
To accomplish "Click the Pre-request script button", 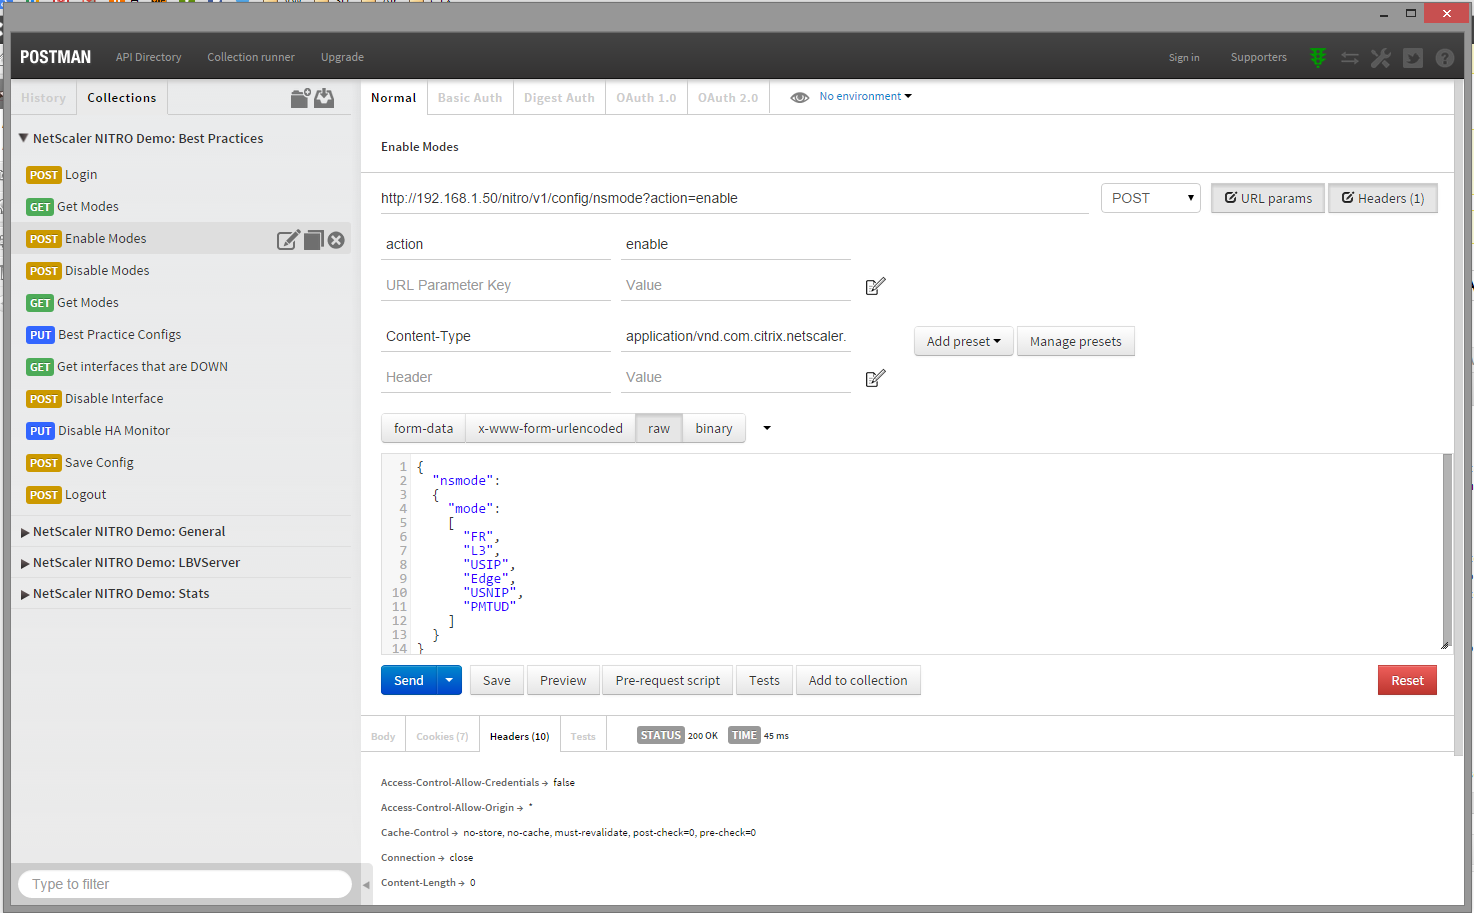I will click(667, 680).
